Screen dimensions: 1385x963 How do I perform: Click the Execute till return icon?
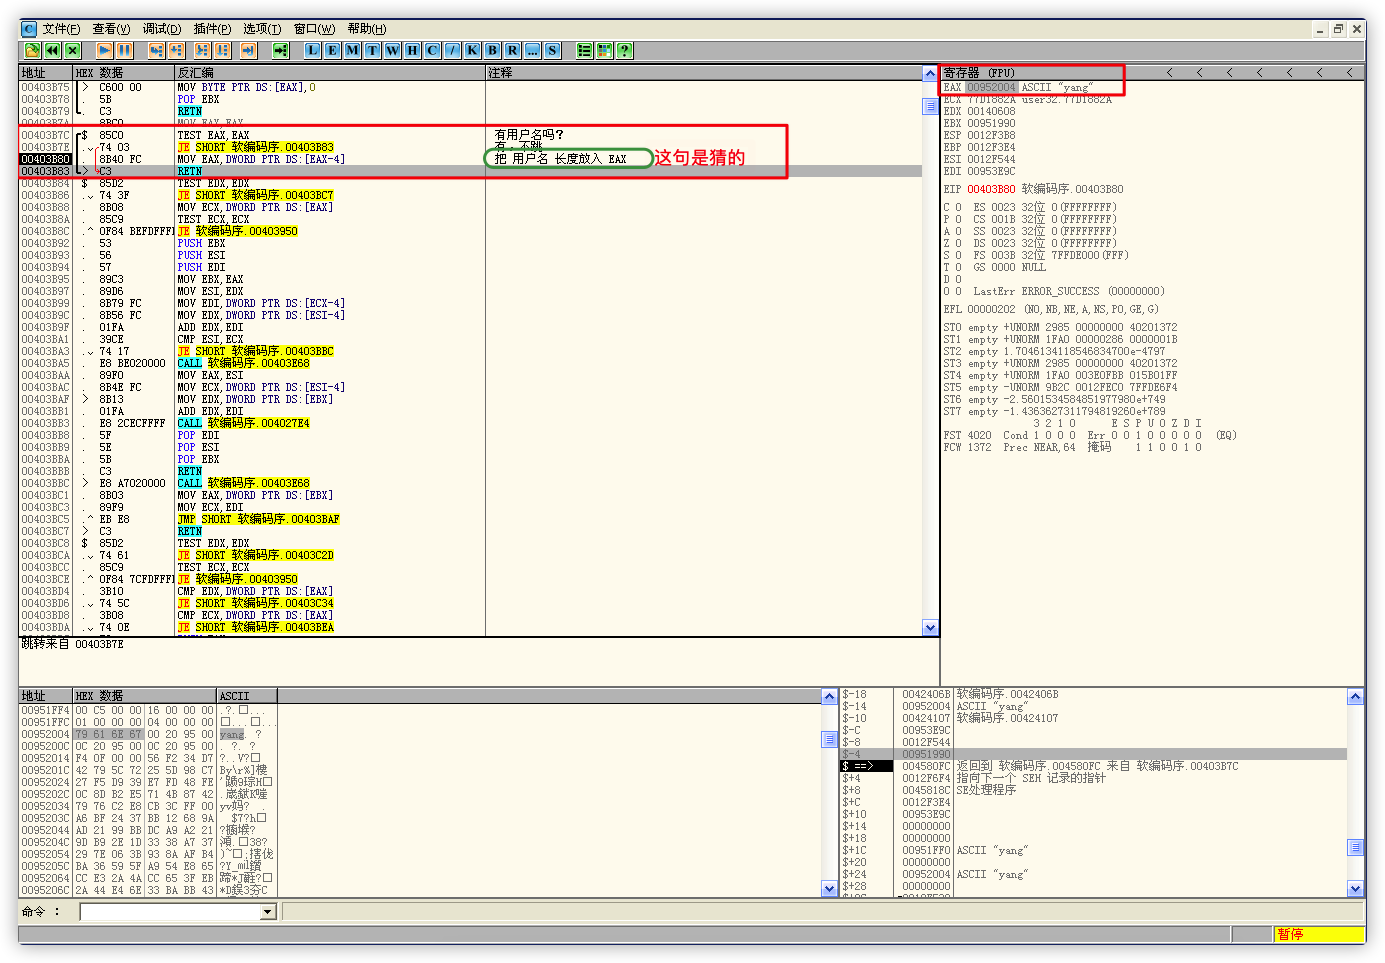pos(248,50)
